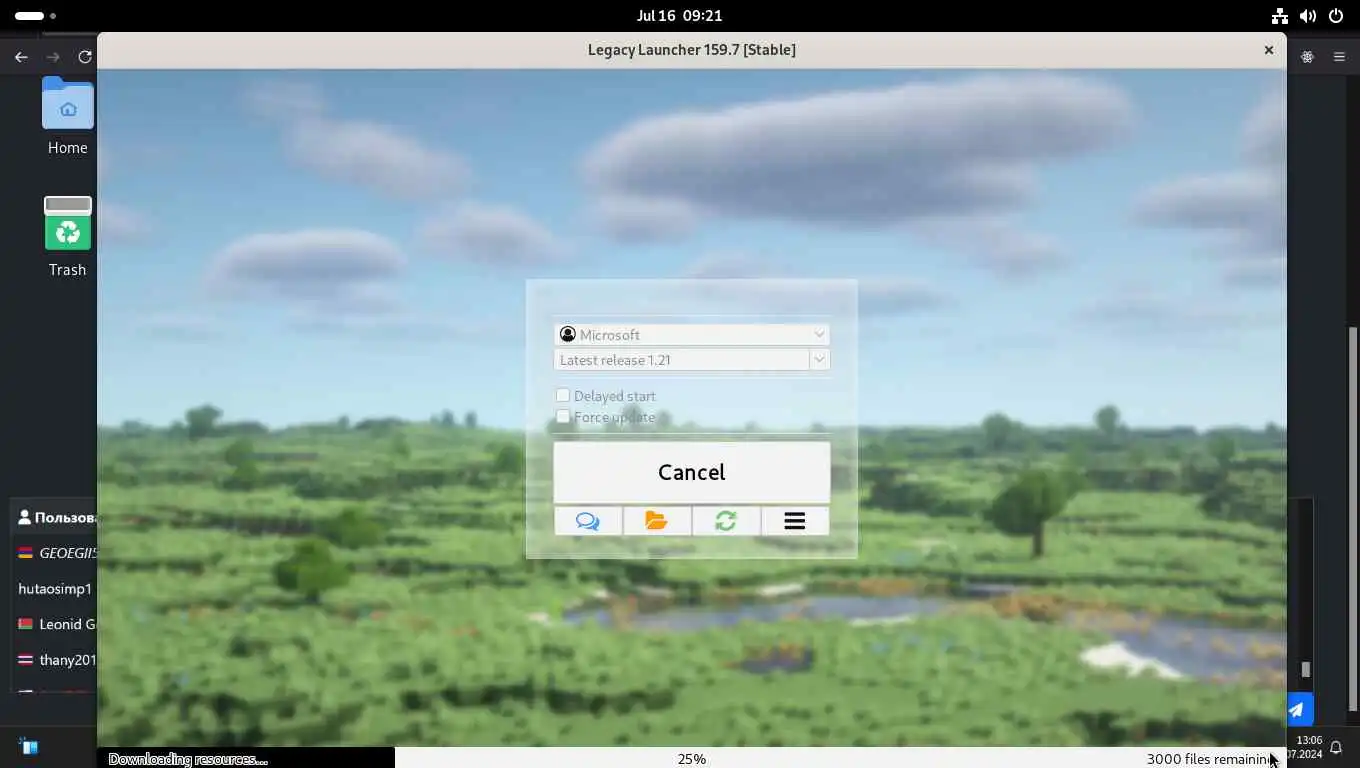Click the user icon beside Пользова heading
1360x768 pixels.
[x=25, y=517]
